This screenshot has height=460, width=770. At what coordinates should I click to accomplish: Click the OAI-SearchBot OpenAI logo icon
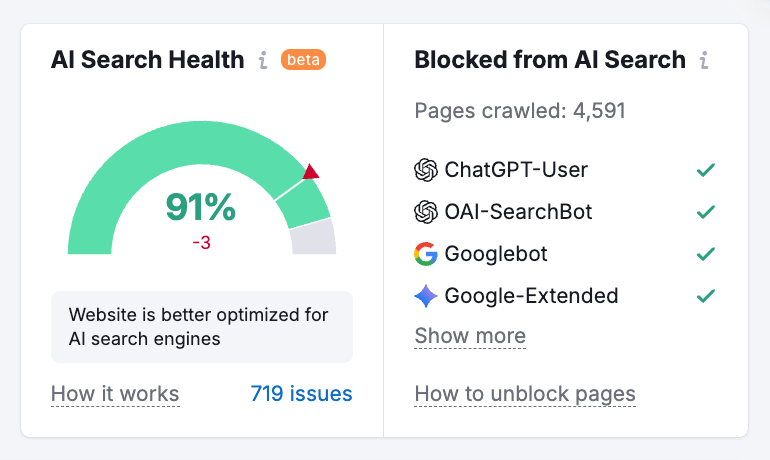tap(426, 212)
